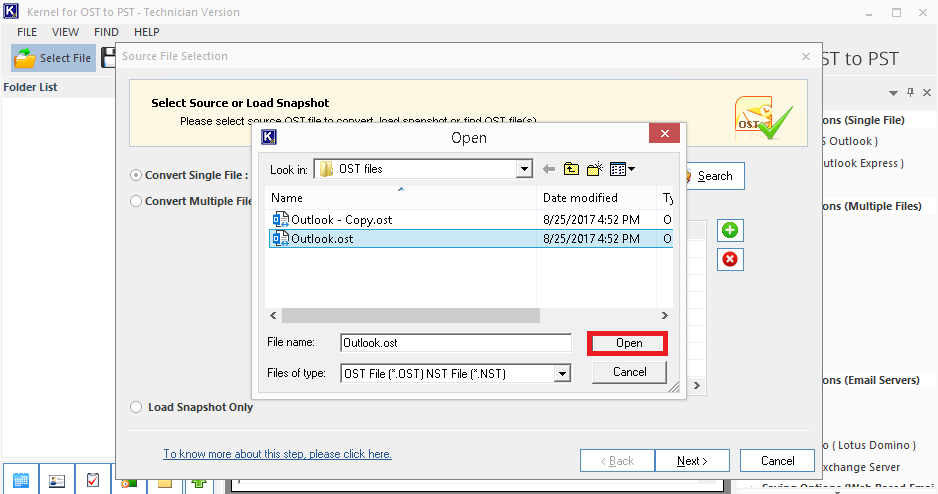Click the file list scroll right arrow
938x494 pixels.
[665, 315]
